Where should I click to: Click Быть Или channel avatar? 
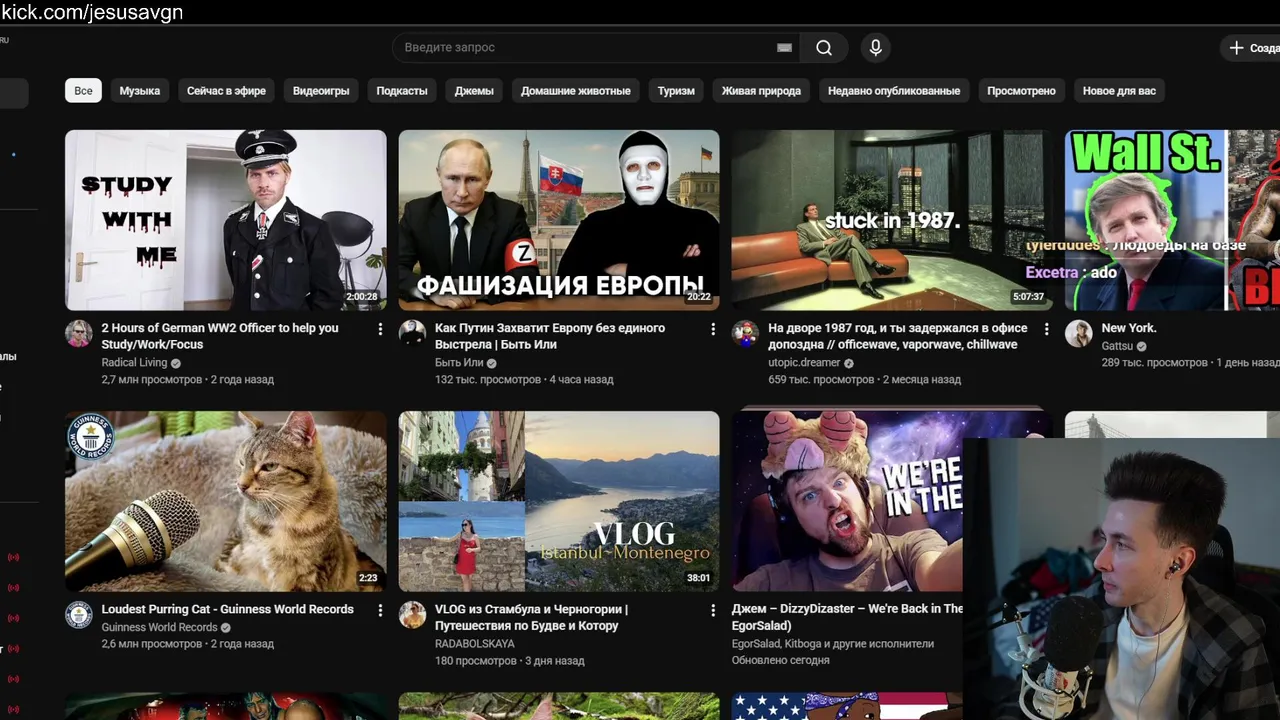[412, 334]
